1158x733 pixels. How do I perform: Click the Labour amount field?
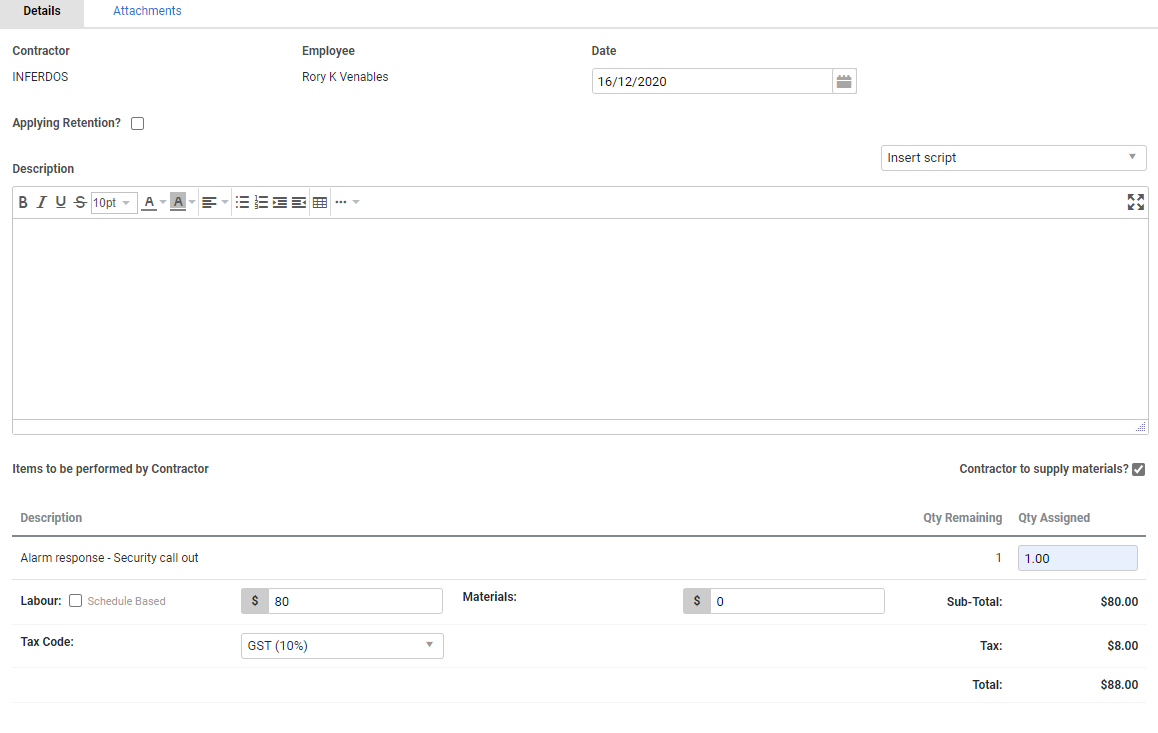coord(355,602)
